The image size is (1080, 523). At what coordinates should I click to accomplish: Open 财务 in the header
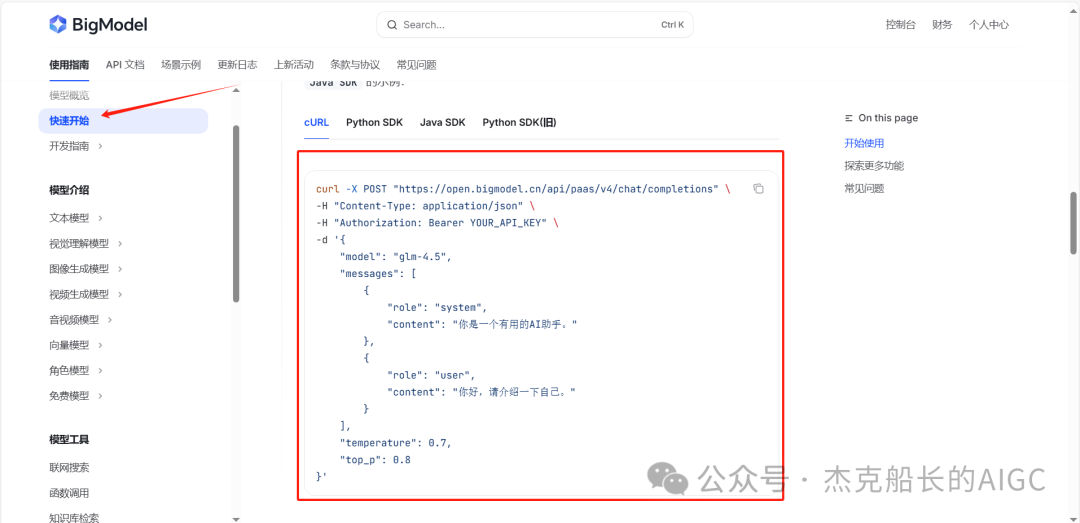[x=942, y=25]
